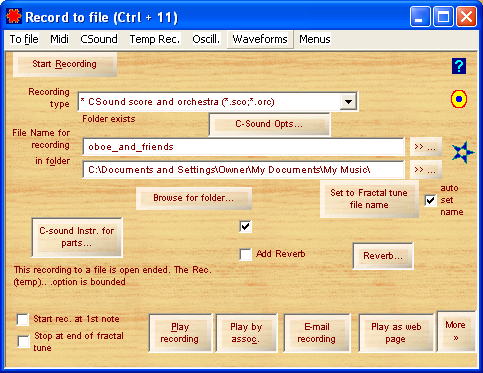Click the >> button beside folder path field
The width and height of the screenshot is (483, 373).
pos(426,170)
